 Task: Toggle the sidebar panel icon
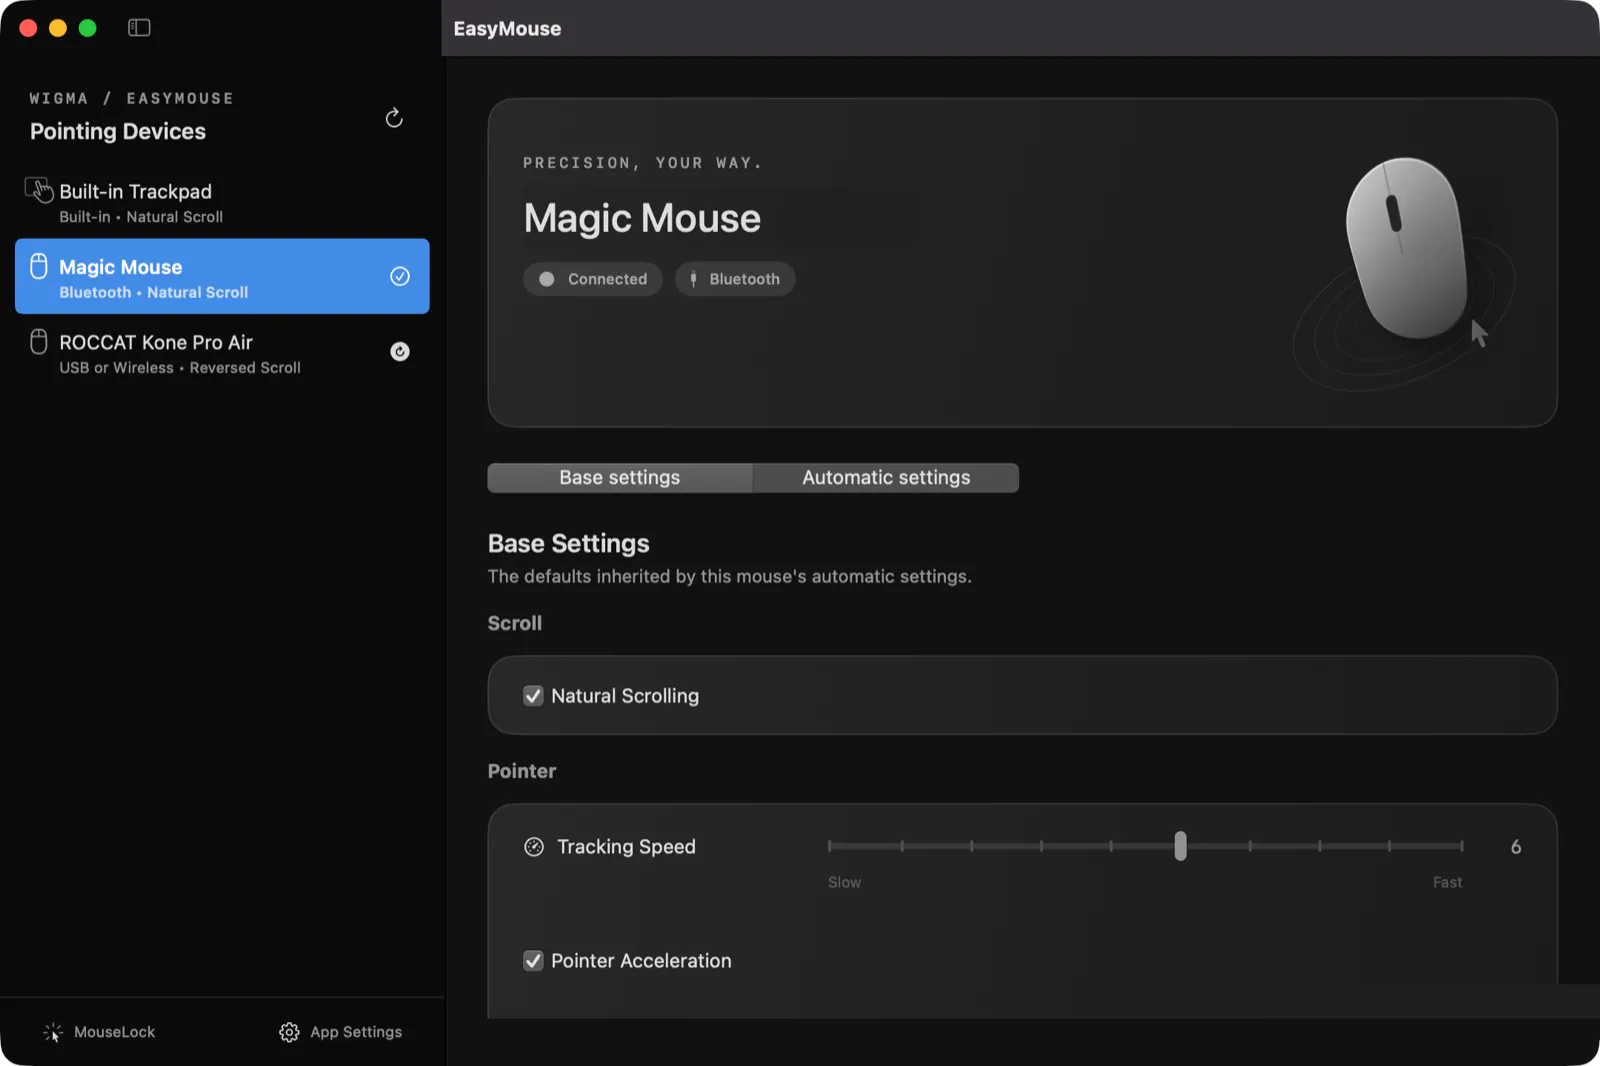139,28
